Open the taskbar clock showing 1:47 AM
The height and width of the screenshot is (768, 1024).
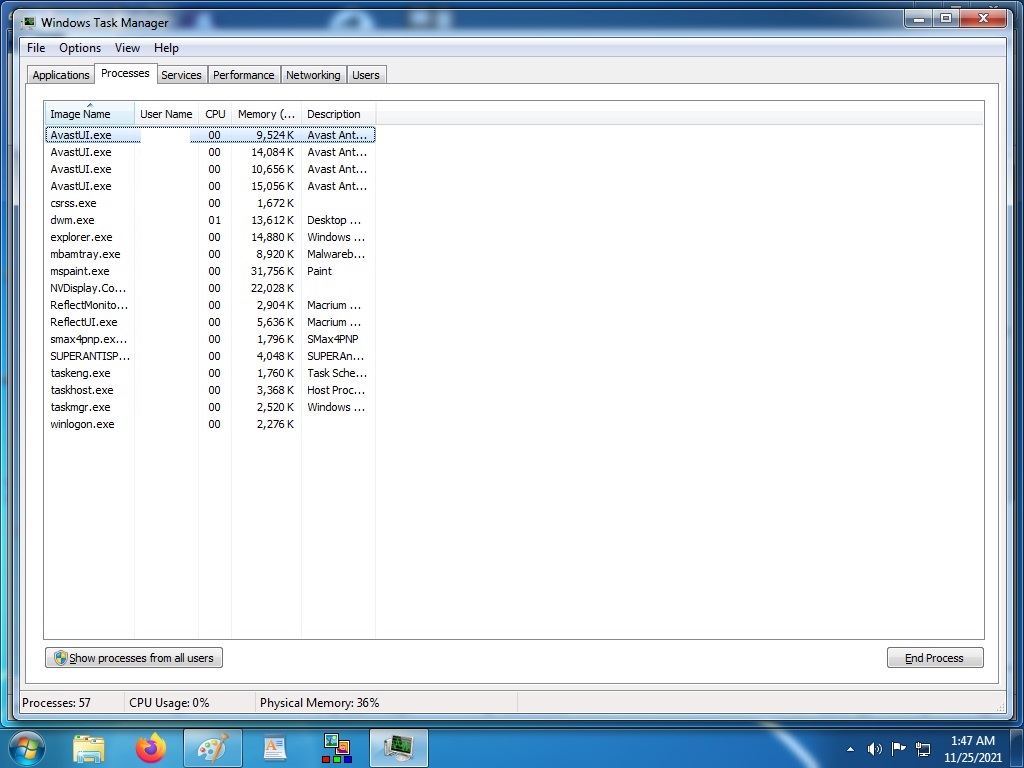click(972, 749)
